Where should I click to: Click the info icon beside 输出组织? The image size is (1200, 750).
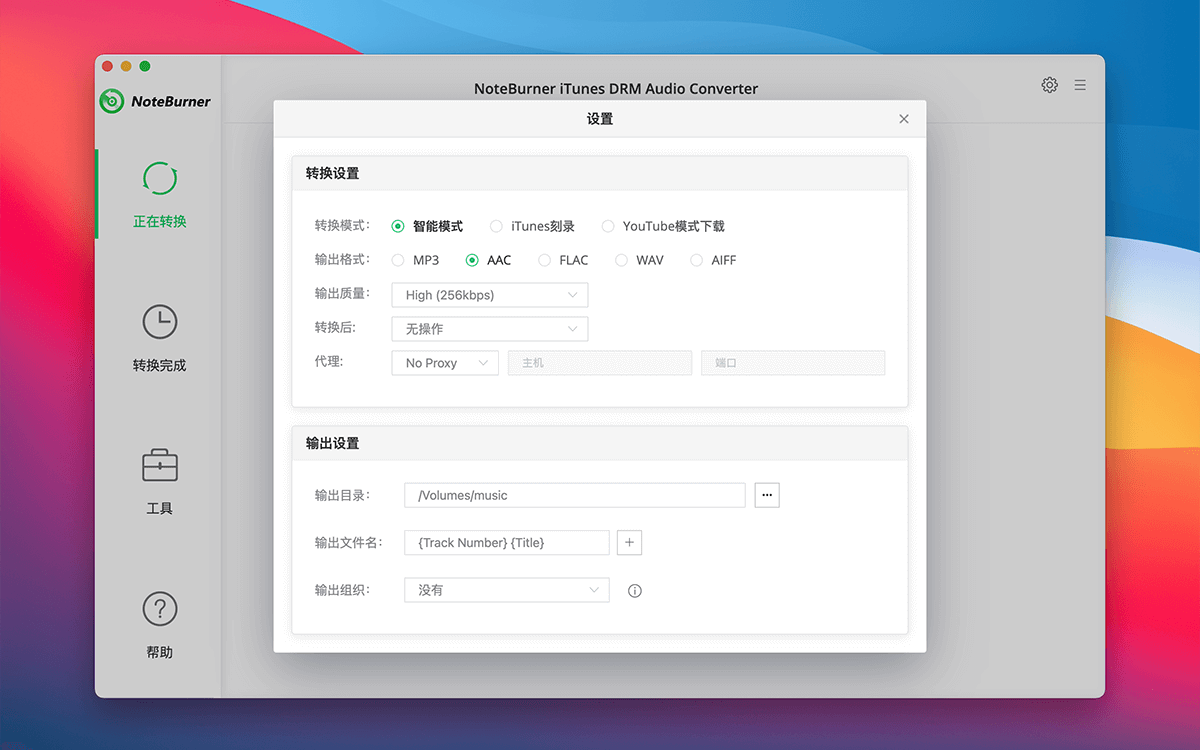tap(634, 591)
